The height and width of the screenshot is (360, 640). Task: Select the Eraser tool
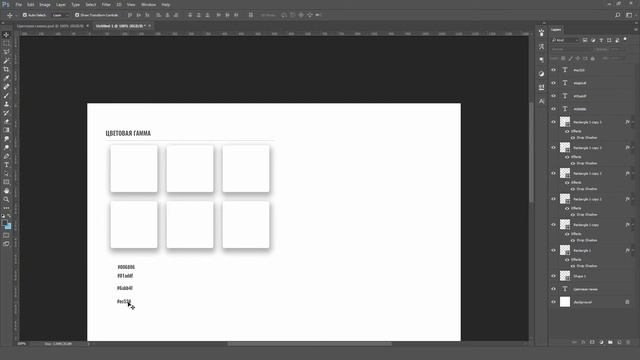(x=6, y=122)
